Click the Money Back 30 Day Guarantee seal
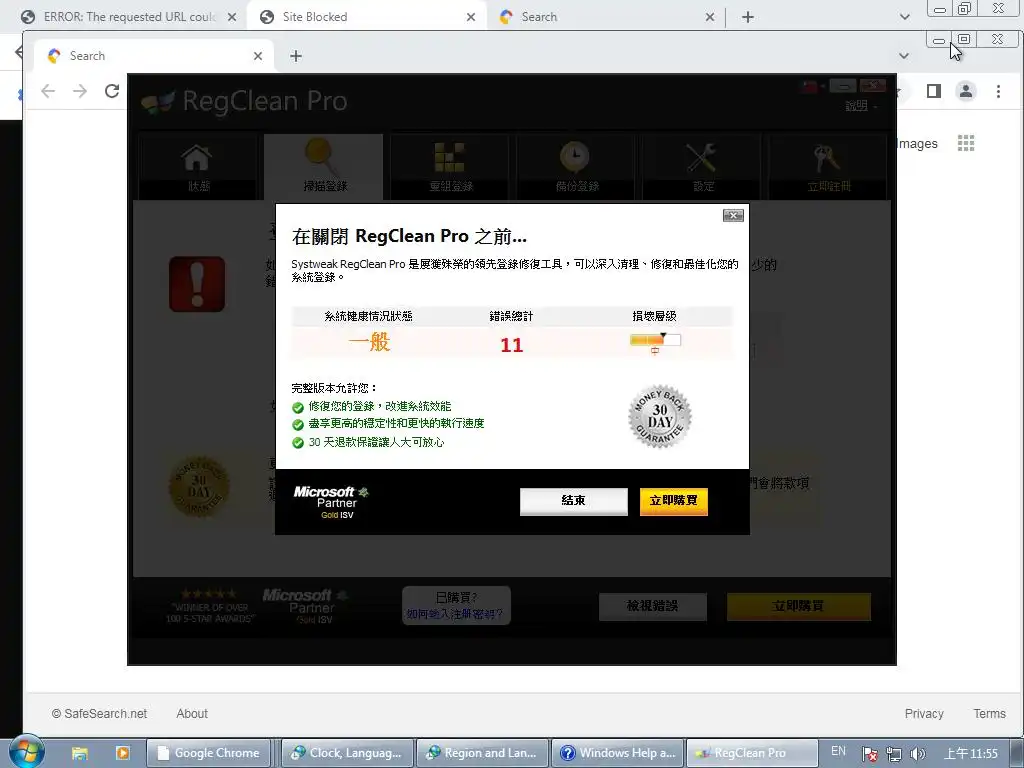 (x=660, y=416)
